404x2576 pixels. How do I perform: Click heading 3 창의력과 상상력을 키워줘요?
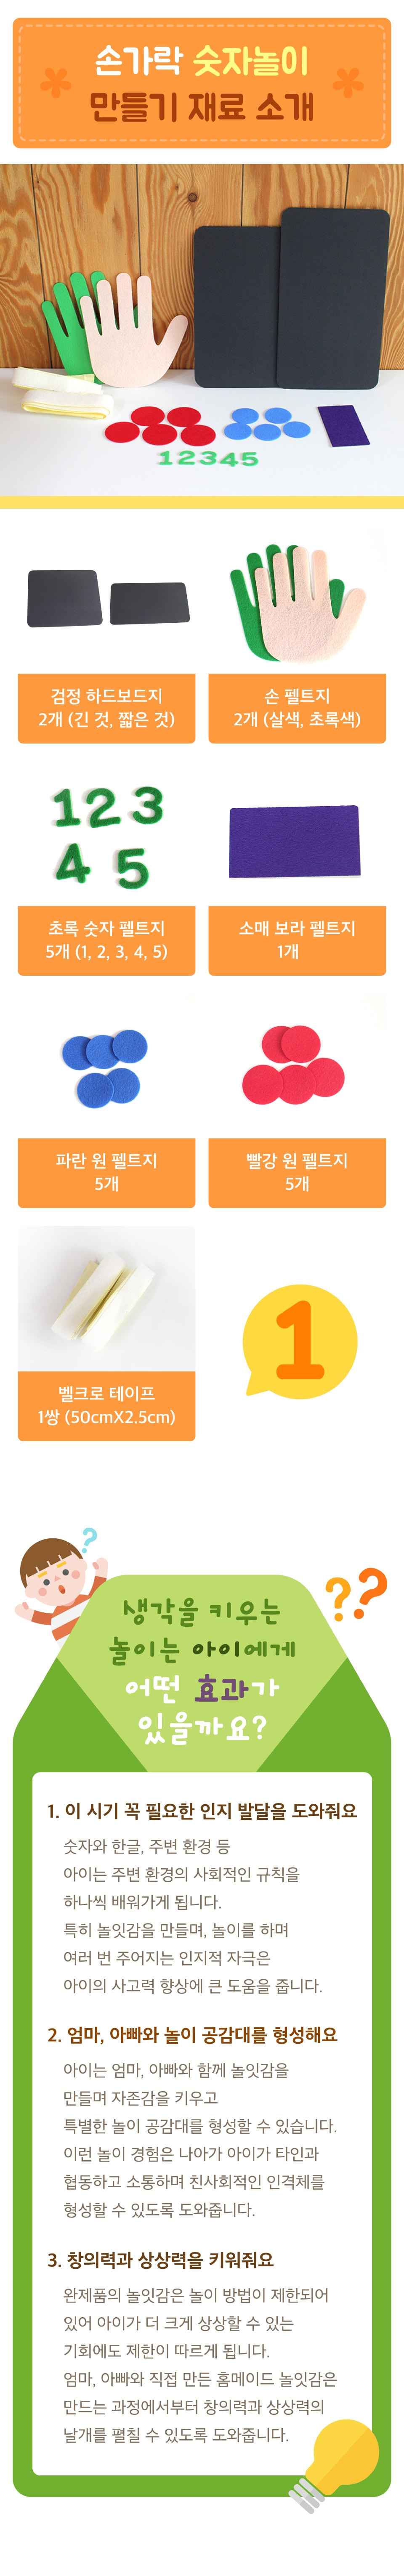pyautogui.click(x=160, y=2260)
